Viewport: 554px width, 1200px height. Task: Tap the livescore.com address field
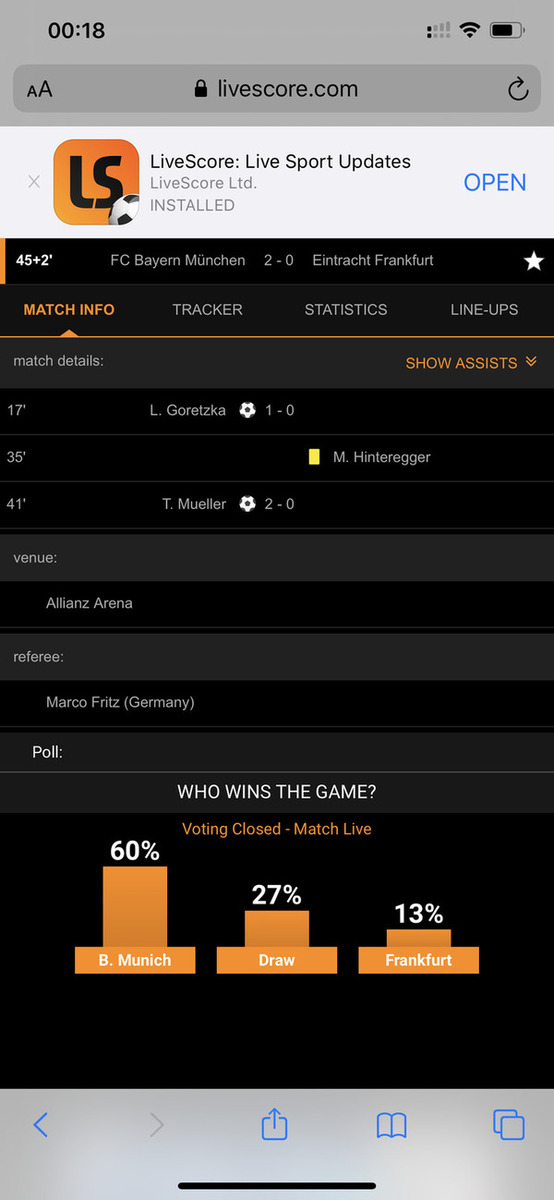[x=277, y=89]
